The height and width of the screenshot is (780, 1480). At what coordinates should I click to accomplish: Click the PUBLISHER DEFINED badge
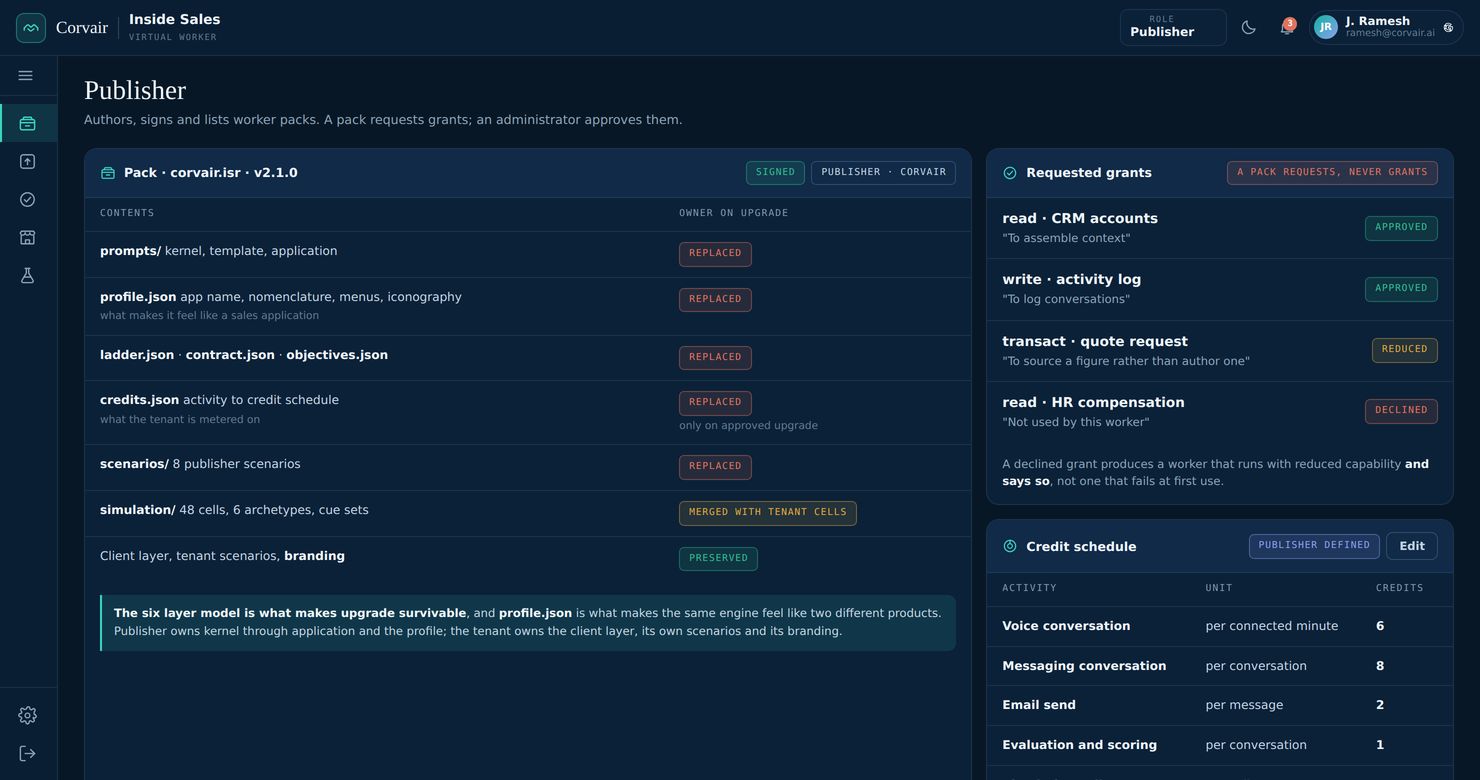[x=1314, y=546]
